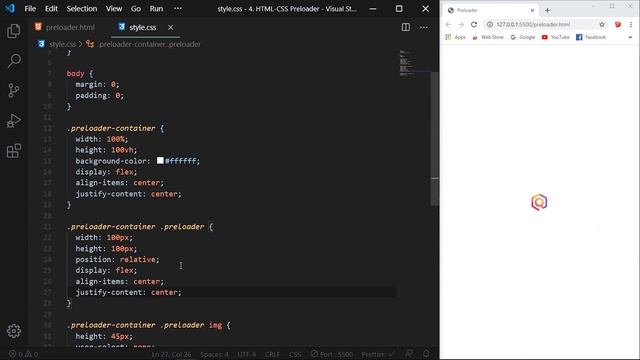Open Run and Debug view
The image size is (640, 360).
(14, 121)
